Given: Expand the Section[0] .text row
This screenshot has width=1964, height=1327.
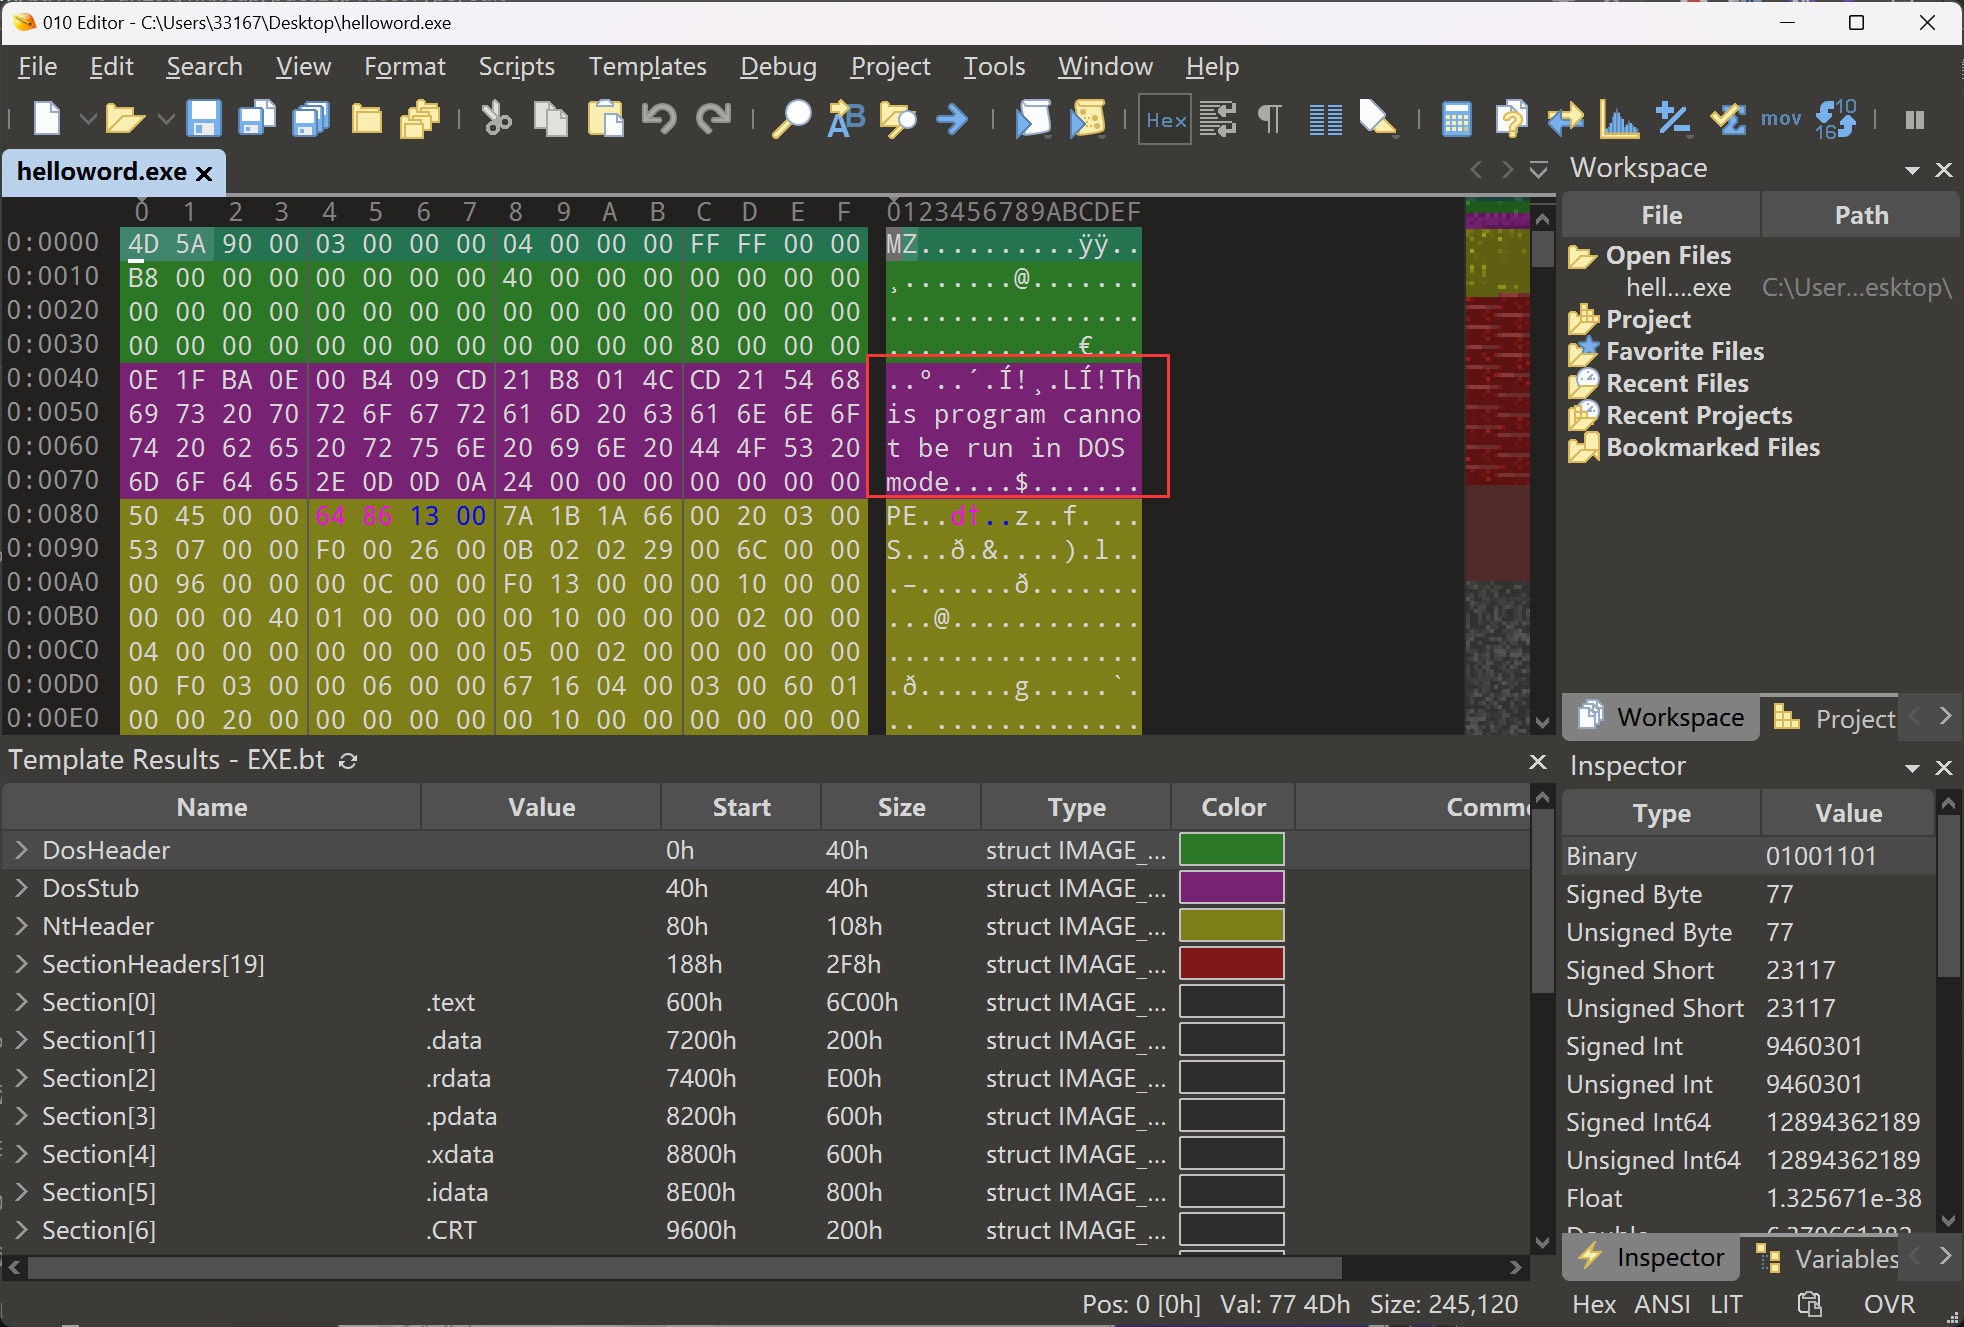Looking at the screenshot, I should click(21, 1002).
